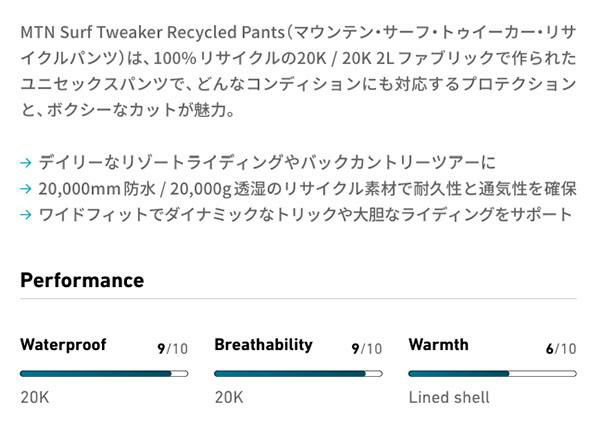The height and width of the screenshot is (428, 600).
Task: Click the 9/10 score next to Waterproof
Action: (172, 348)
